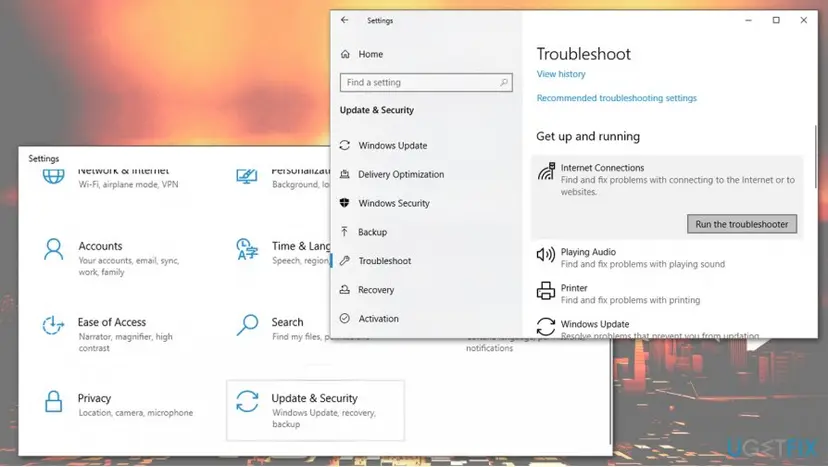Click the Home house icon
Image resolution: width=828 pixels, height=467 pixels.
click(x=345, y=54)
